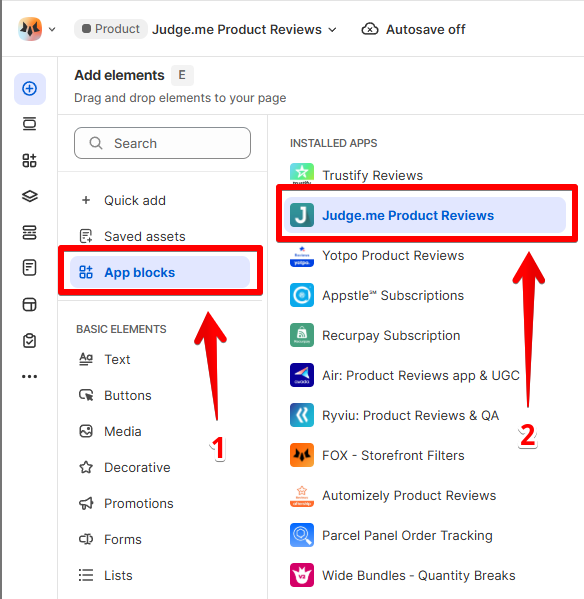
Task: Open the Judge.me Product Reviews page dropdown
Action: pos(244,29)
